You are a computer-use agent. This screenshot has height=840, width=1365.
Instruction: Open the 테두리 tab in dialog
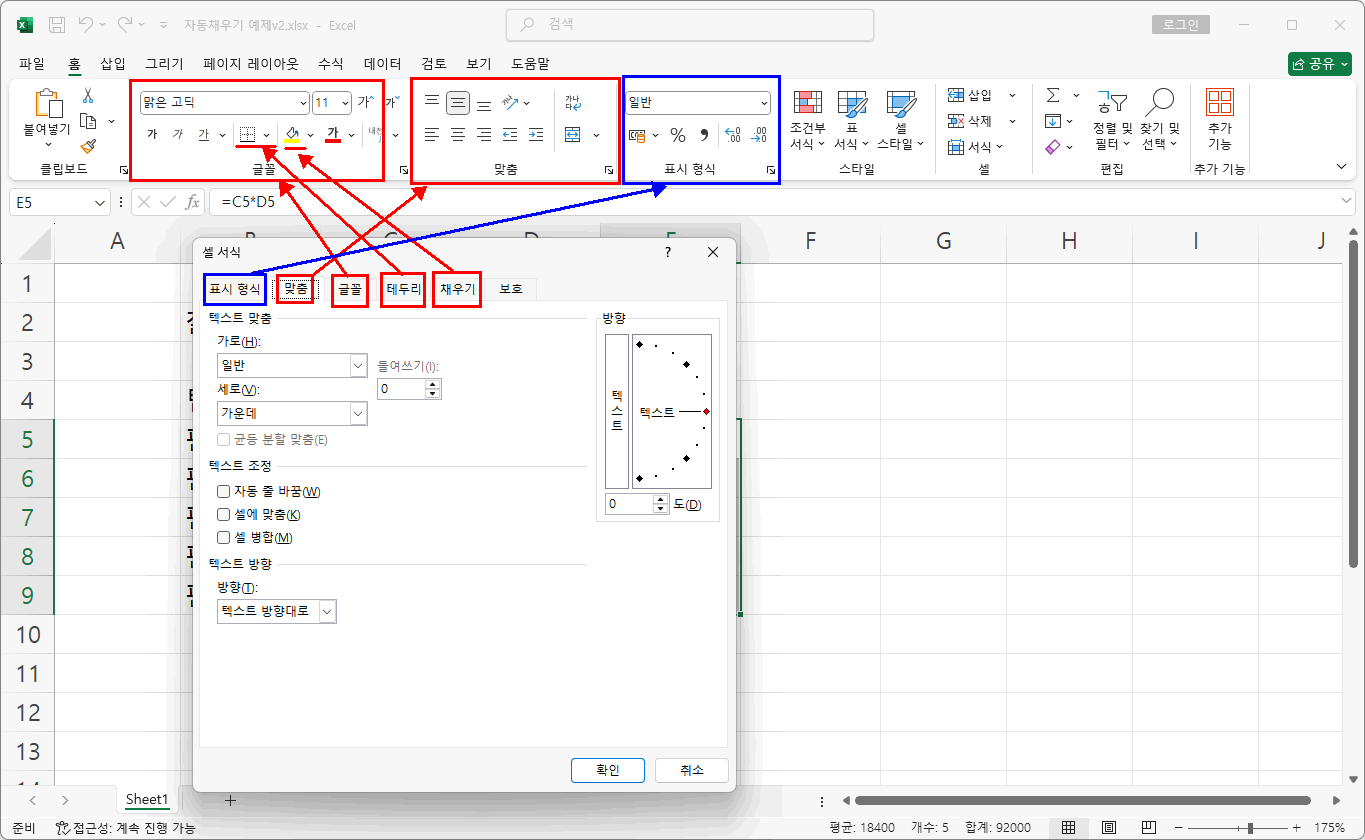point(404,289)
